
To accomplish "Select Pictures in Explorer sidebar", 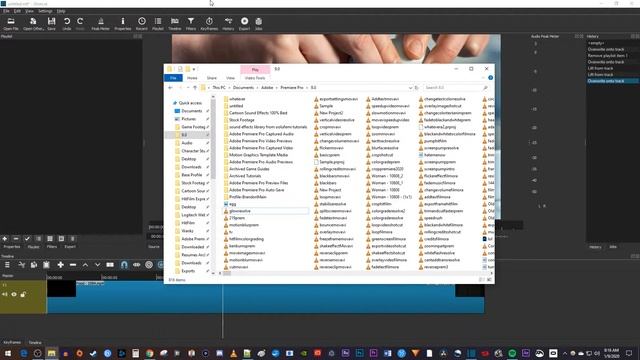I will [189, 119].
